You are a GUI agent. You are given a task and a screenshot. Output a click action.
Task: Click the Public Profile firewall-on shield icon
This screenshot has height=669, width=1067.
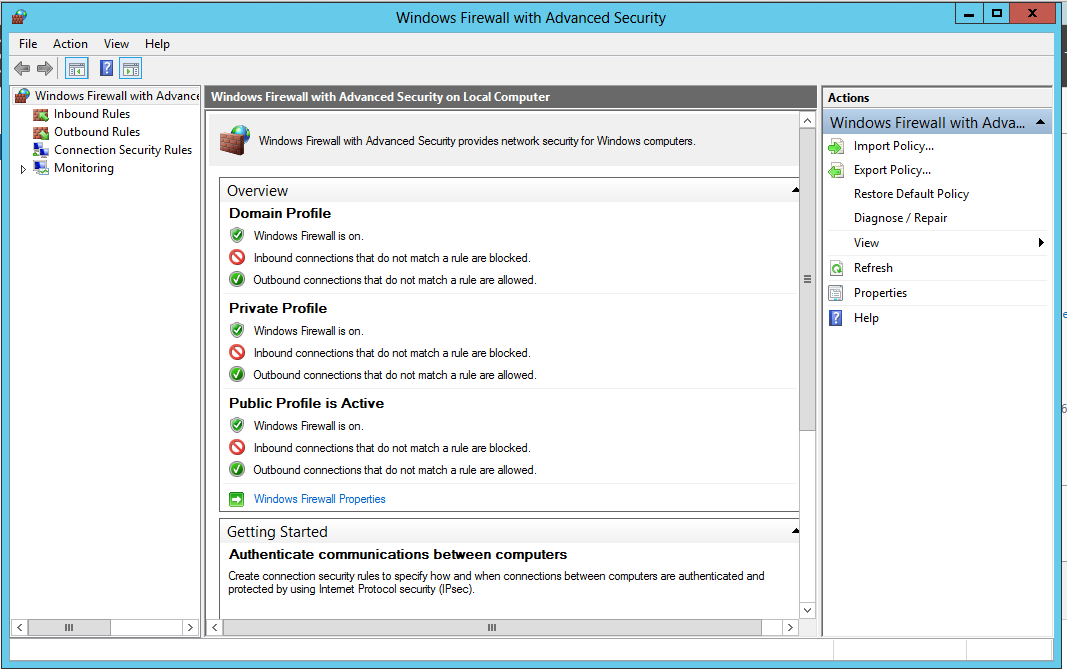(237, 425)
